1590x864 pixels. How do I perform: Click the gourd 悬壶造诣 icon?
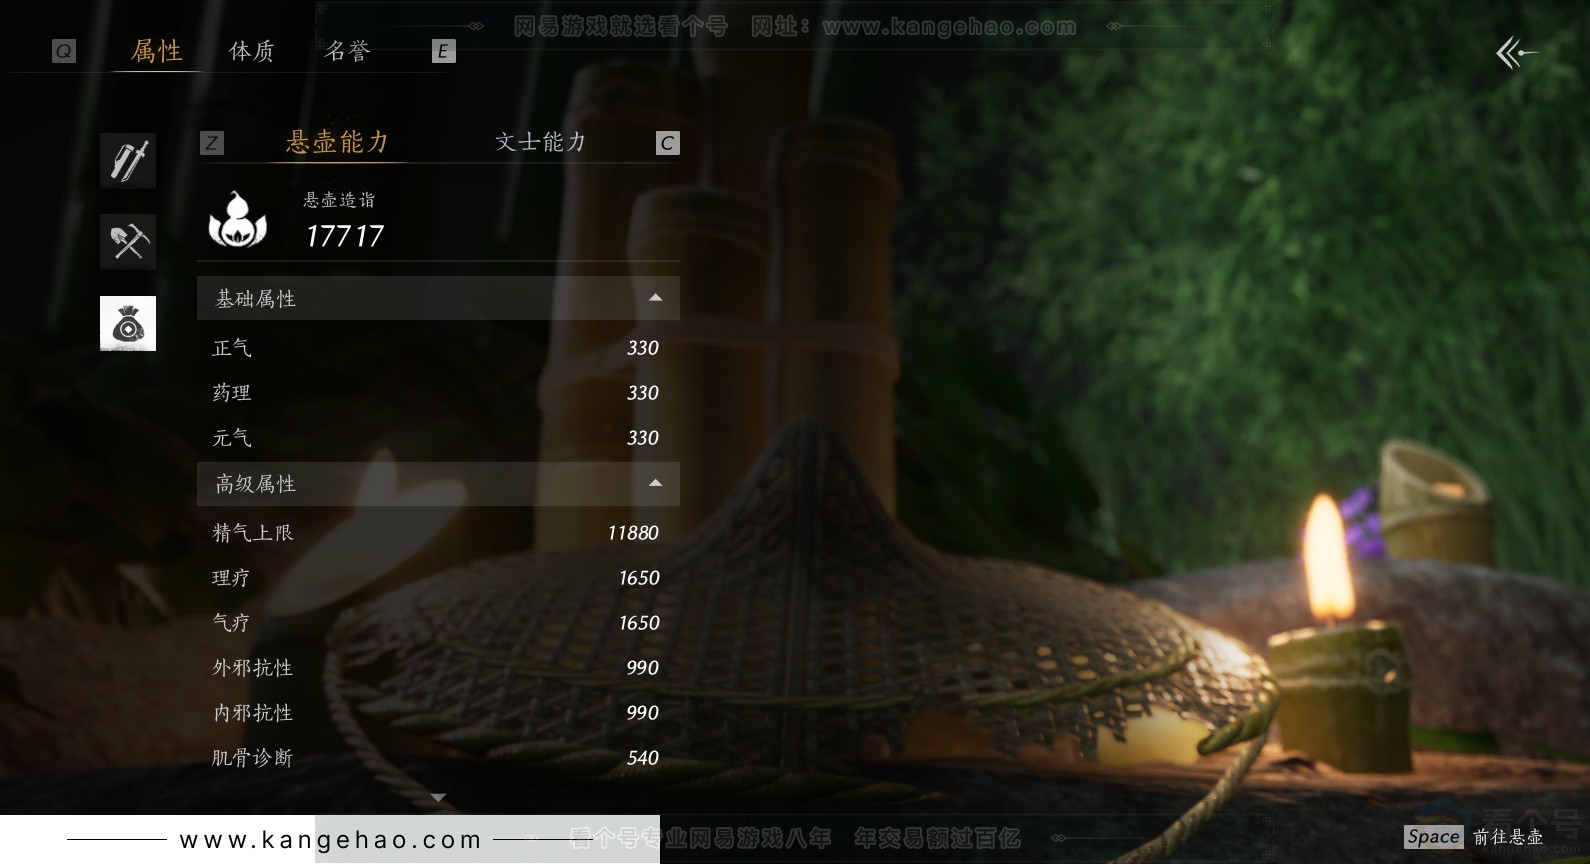click(238, 219)
